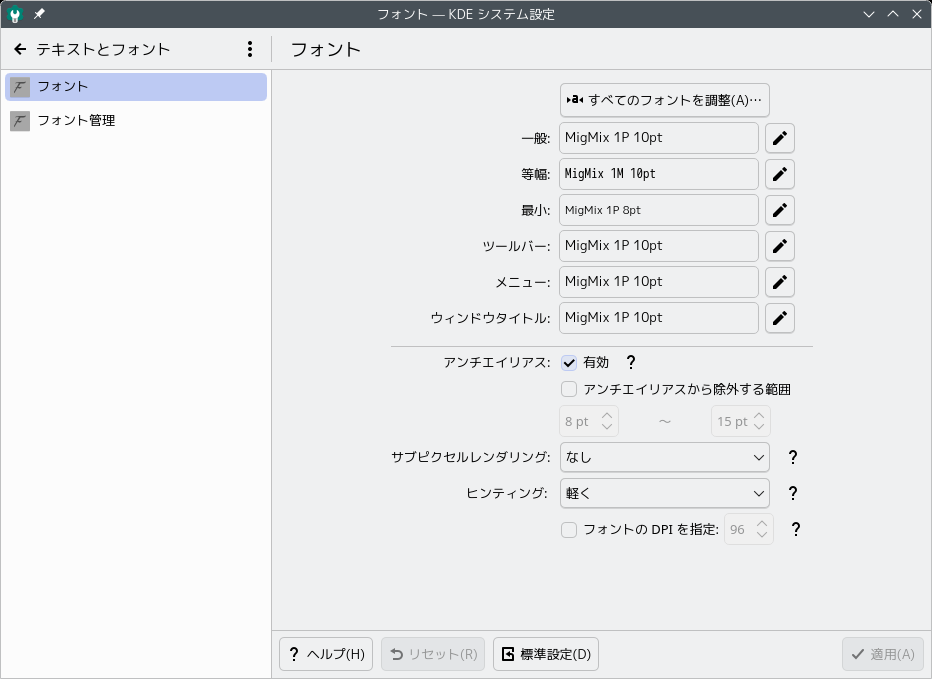The height and width of the screenshot is (679, 932).
Task: Open the editor for the 最小 font
Action: [779, 210]
